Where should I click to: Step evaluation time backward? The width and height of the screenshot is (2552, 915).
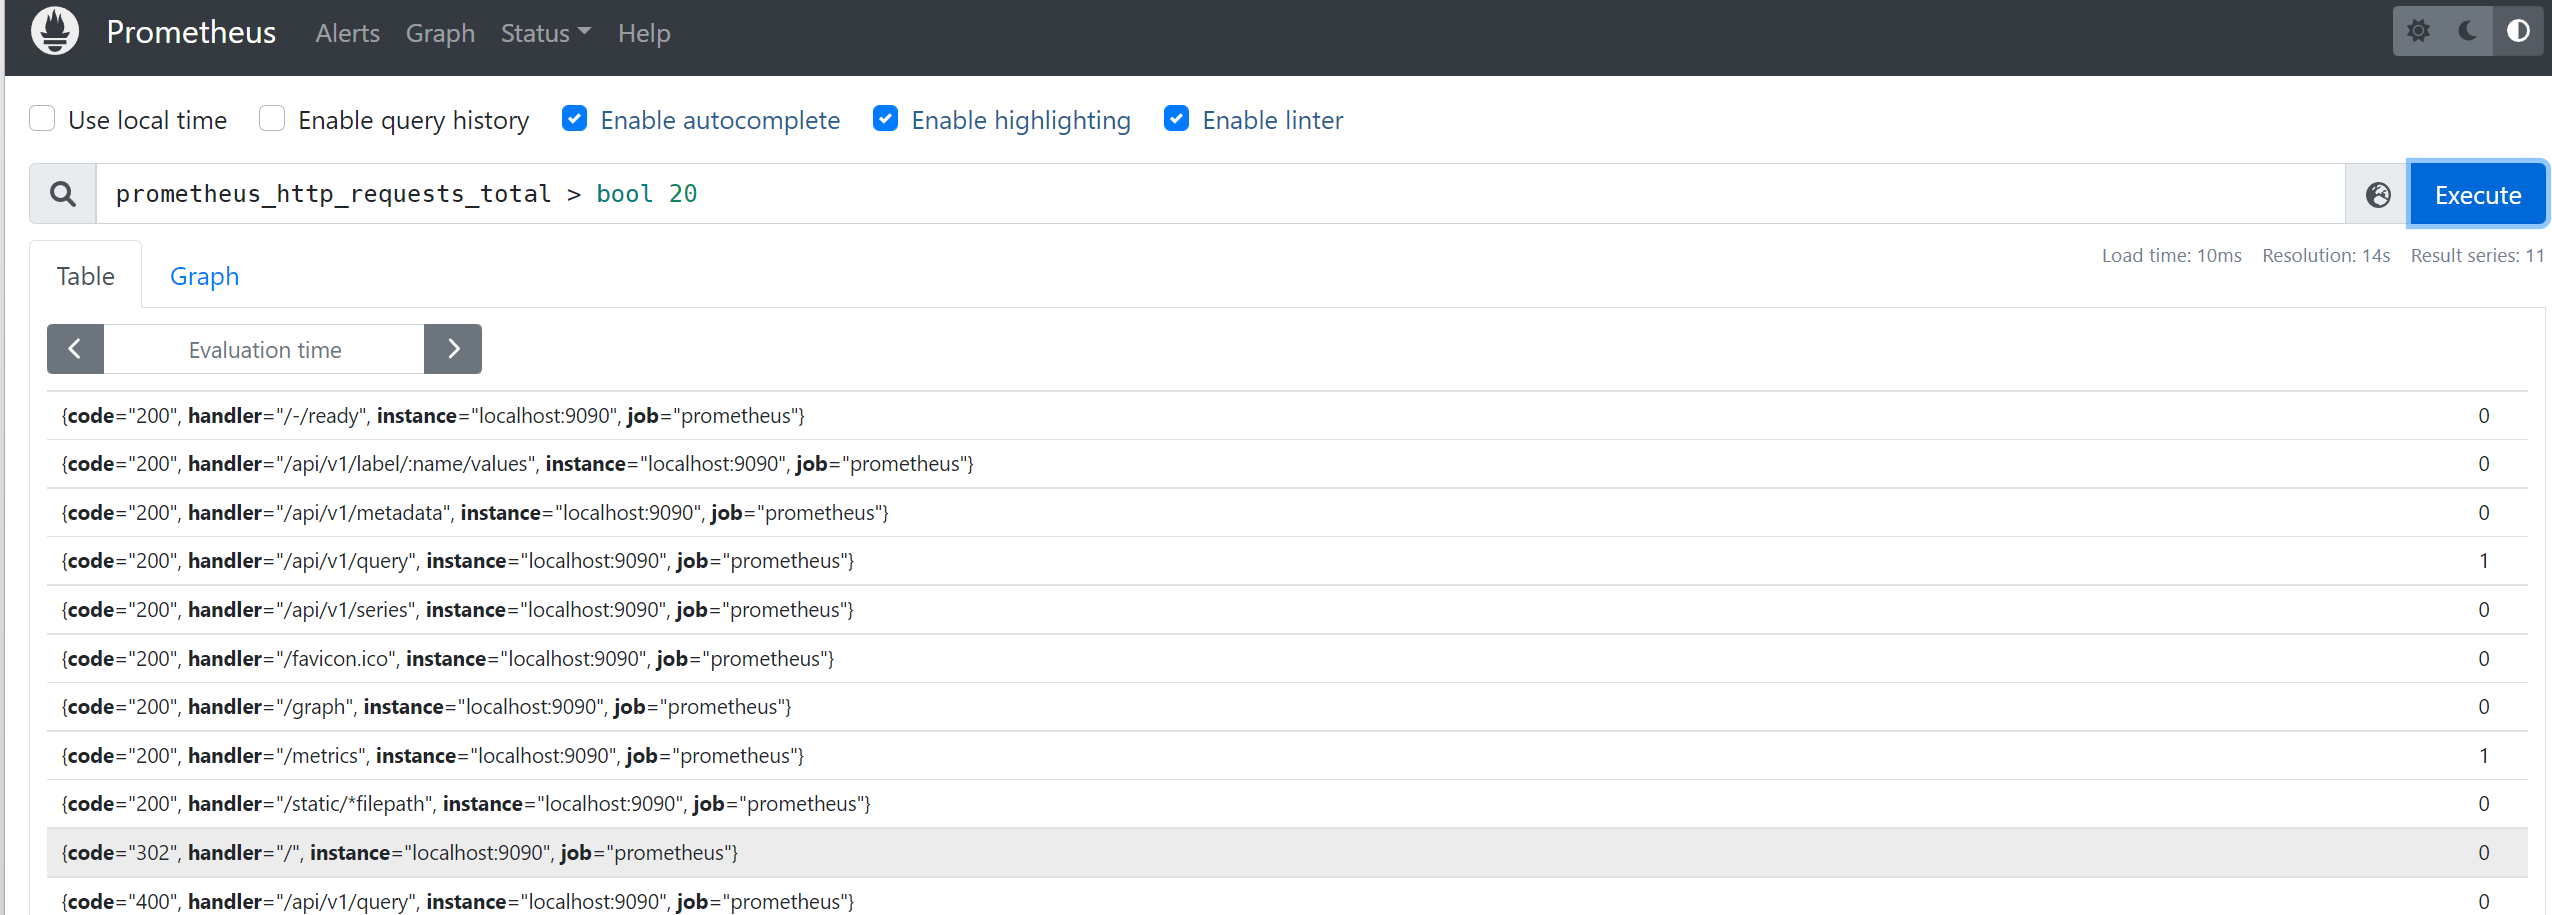pyautogui.click(x=75, y=349)
